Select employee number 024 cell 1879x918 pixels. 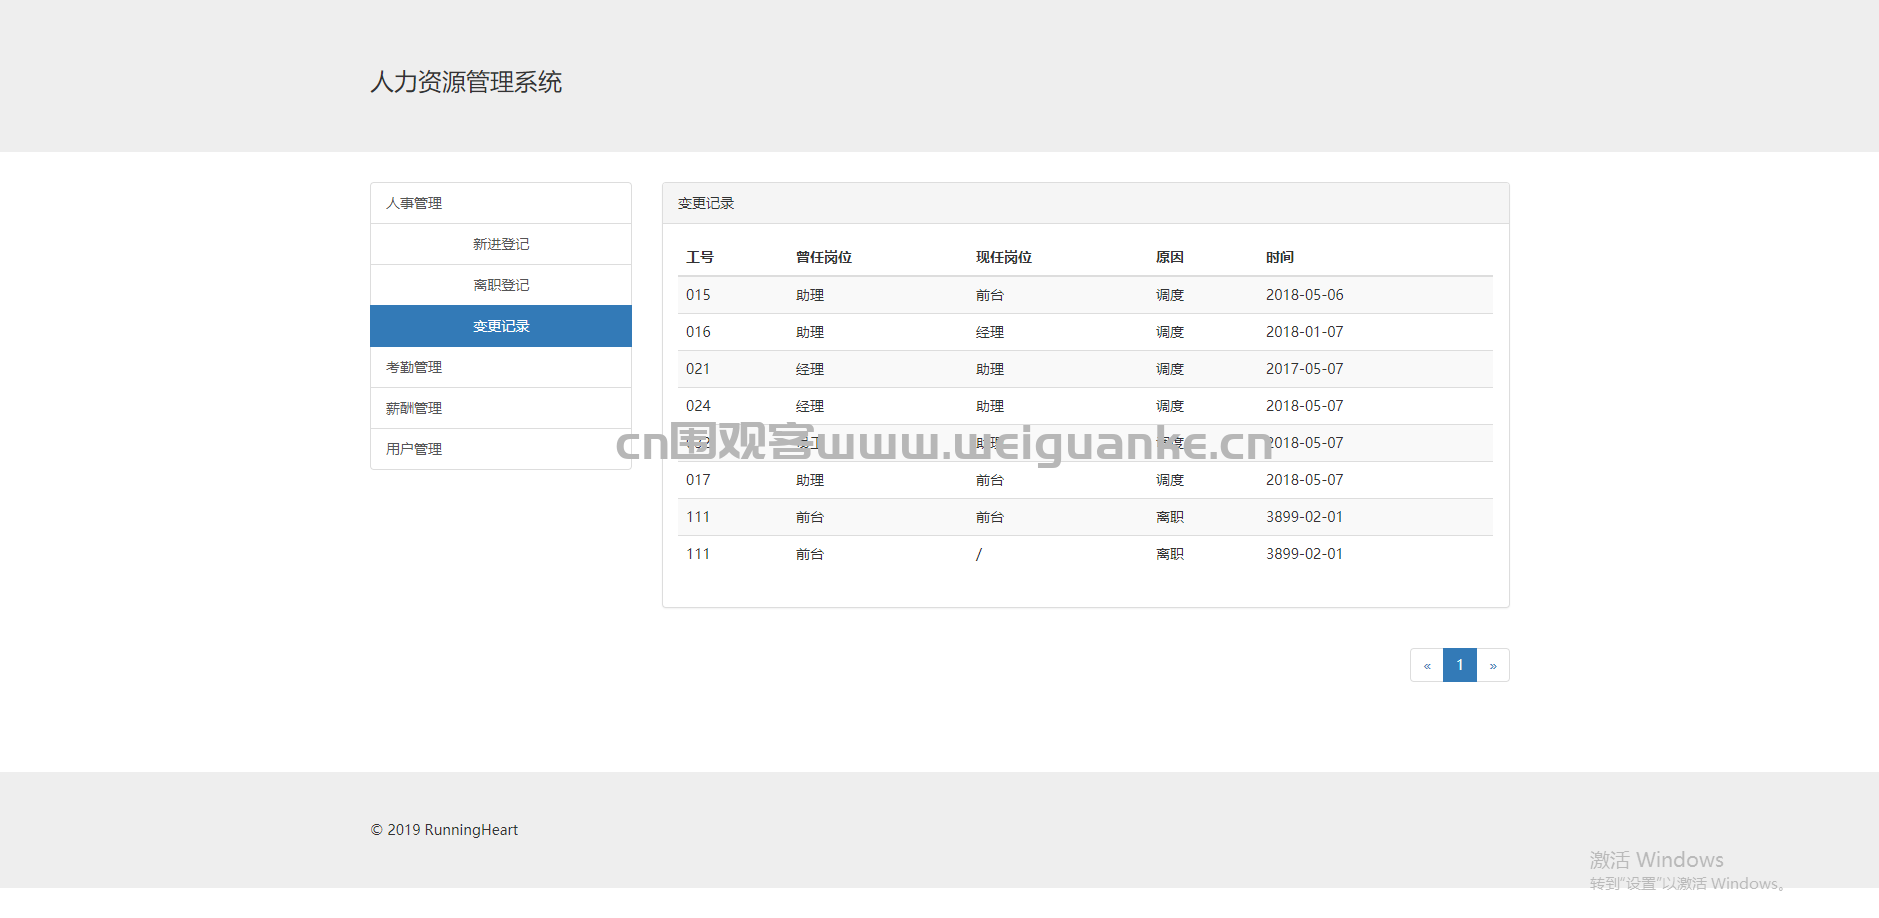pyautogui.click(x=698, y=406)
